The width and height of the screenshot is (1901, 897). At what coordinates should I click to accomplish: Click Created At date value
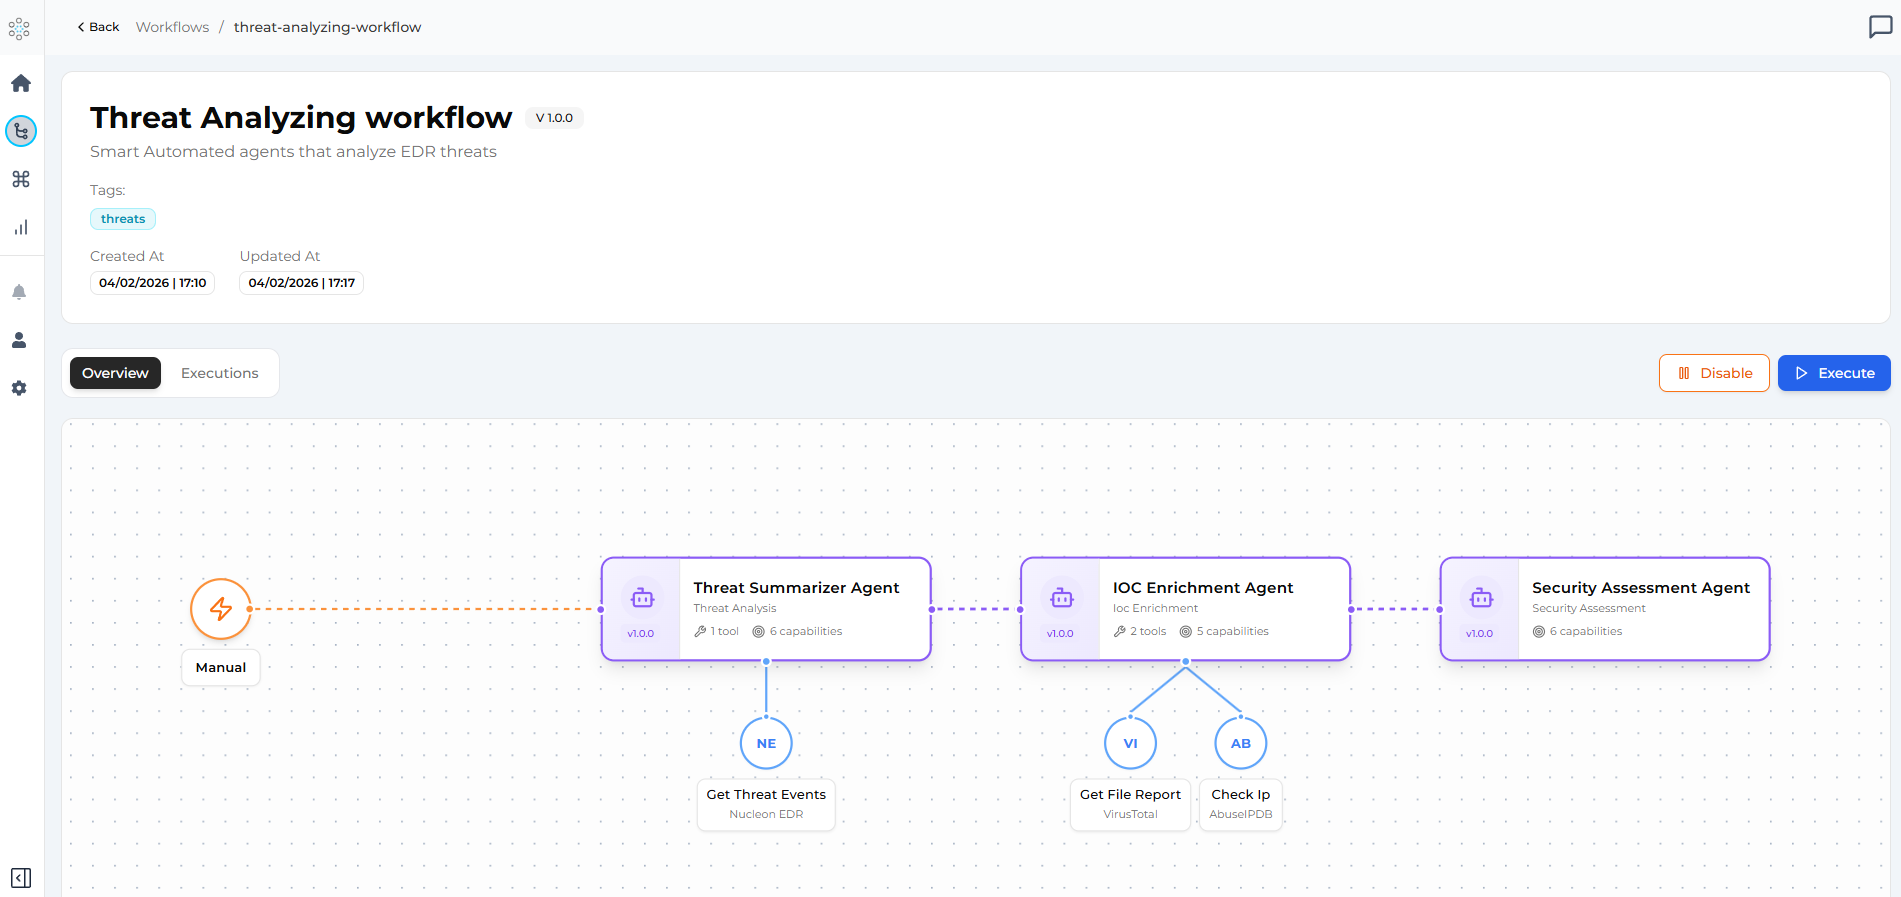[152, 283]
